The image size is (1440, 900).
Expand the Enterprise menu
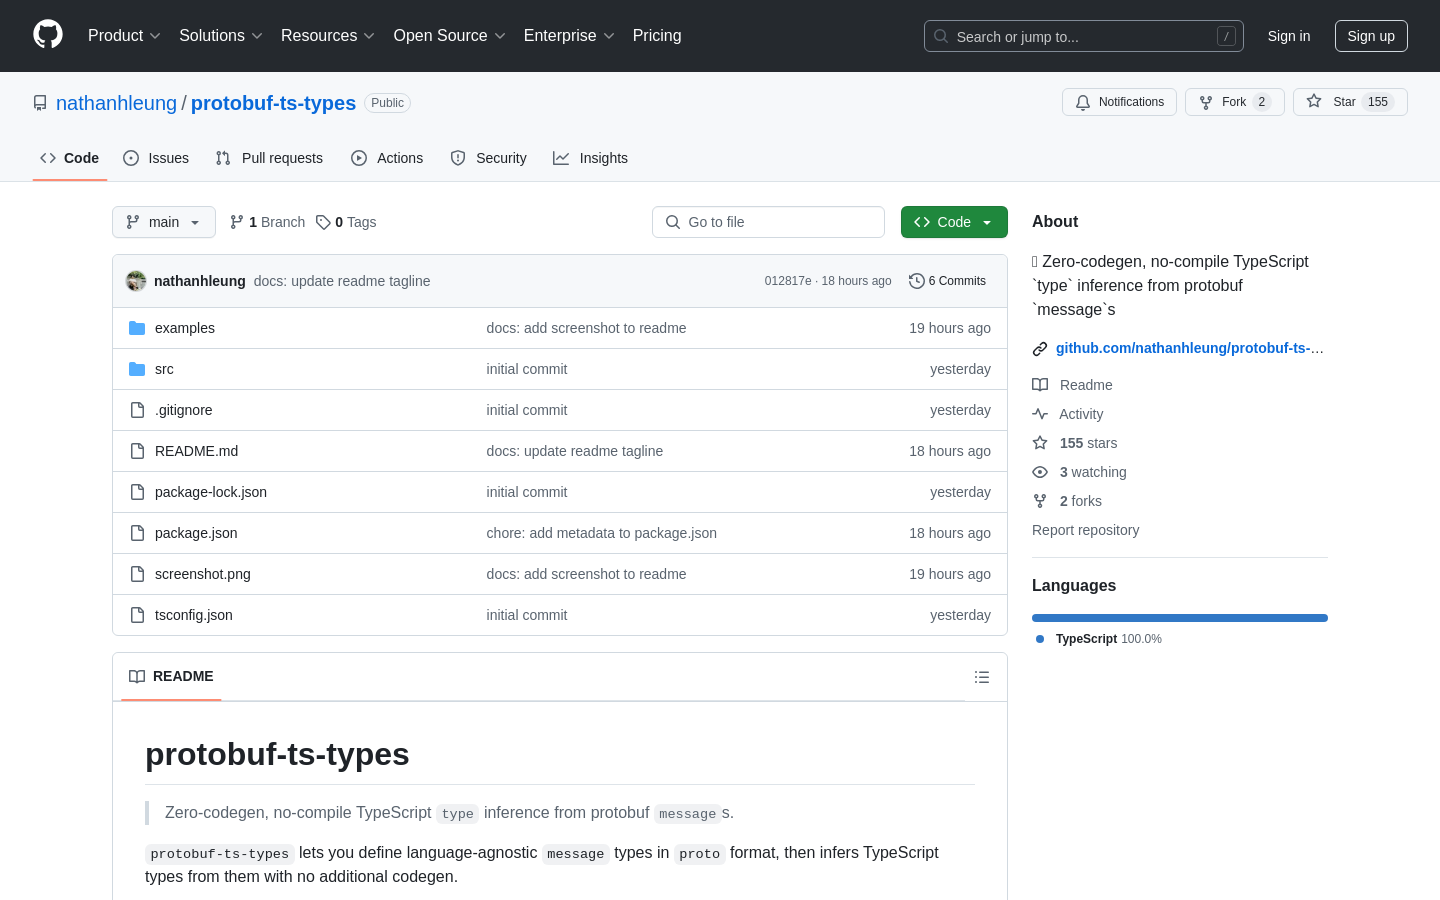point(569,36)
